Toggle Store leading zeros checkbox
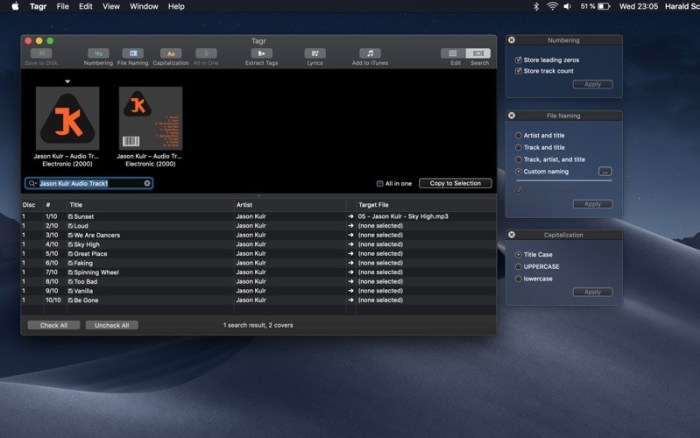700x438 pixels. tap(518, 60)
